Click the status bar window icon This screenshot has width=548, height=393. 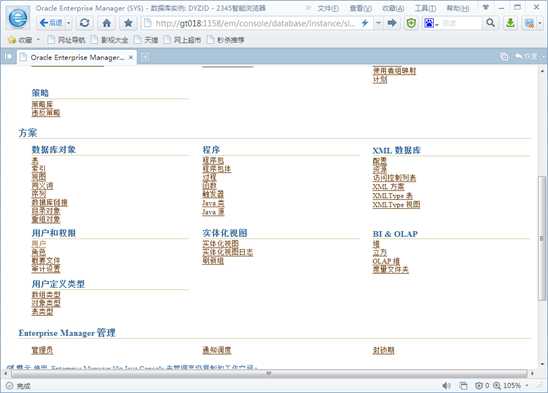tap(463, 386)
